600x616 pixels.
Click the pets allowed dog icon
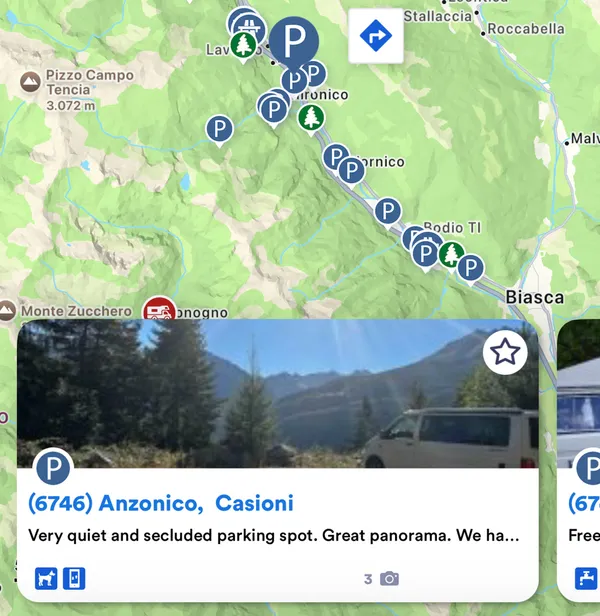click(x=46, y=579)
